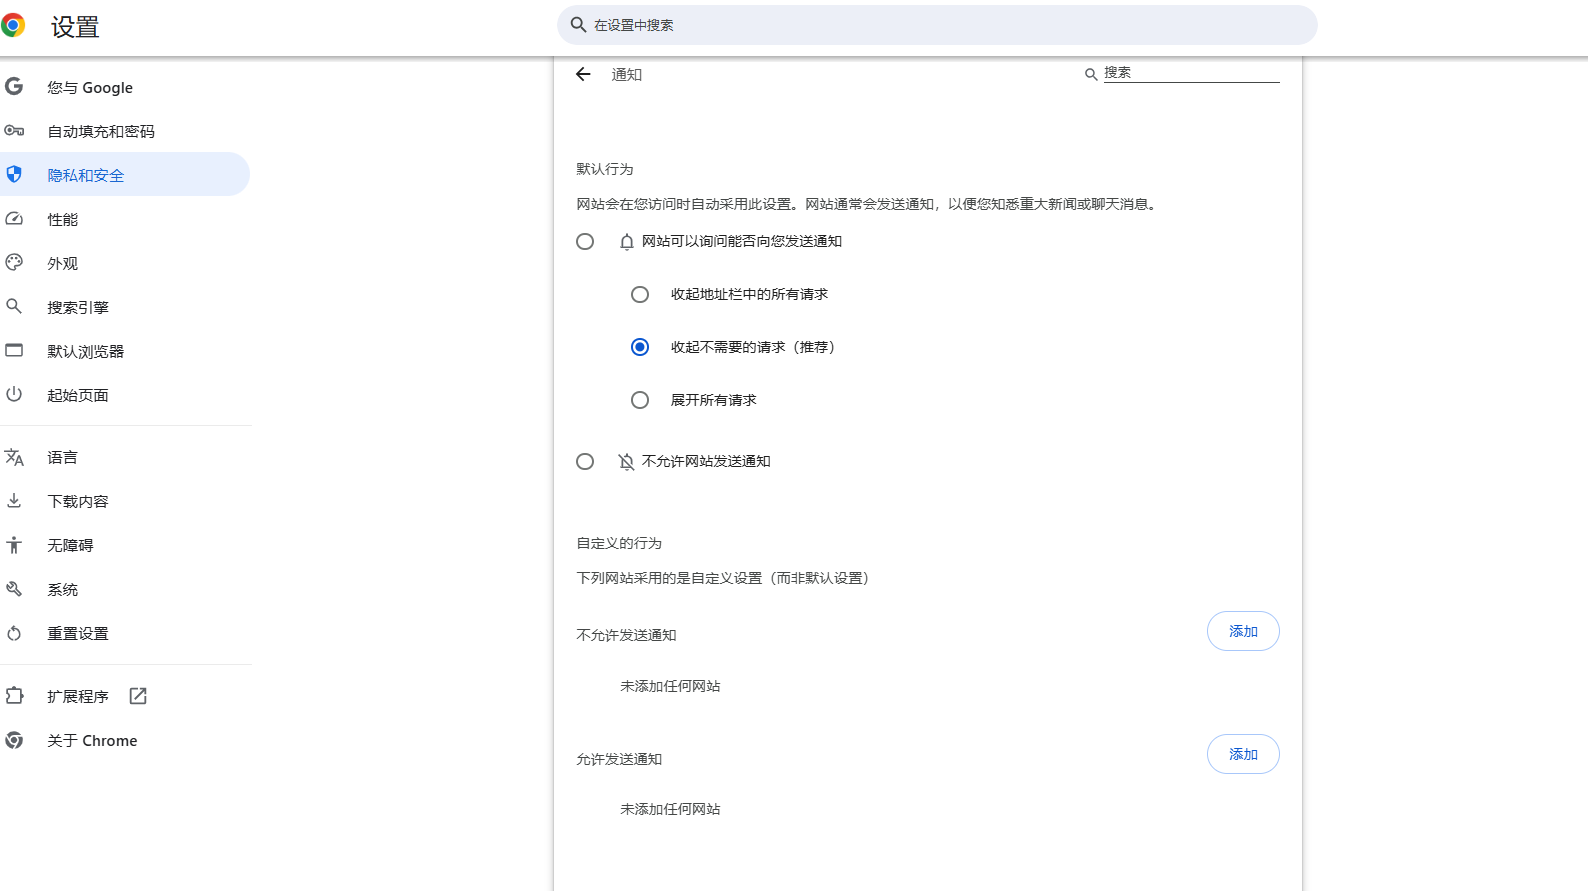Click the wrench icon for 系统
Viewport: 1588px width, 891px height.
[14, 589]
